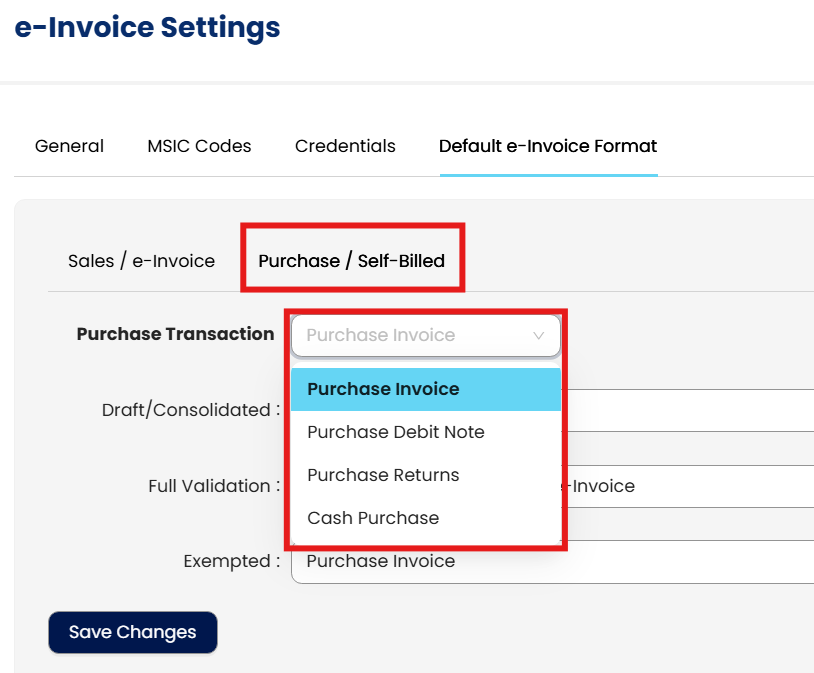Go to the Credentials tab
Viewport: 814px width, 673px height.
point(345,146)
